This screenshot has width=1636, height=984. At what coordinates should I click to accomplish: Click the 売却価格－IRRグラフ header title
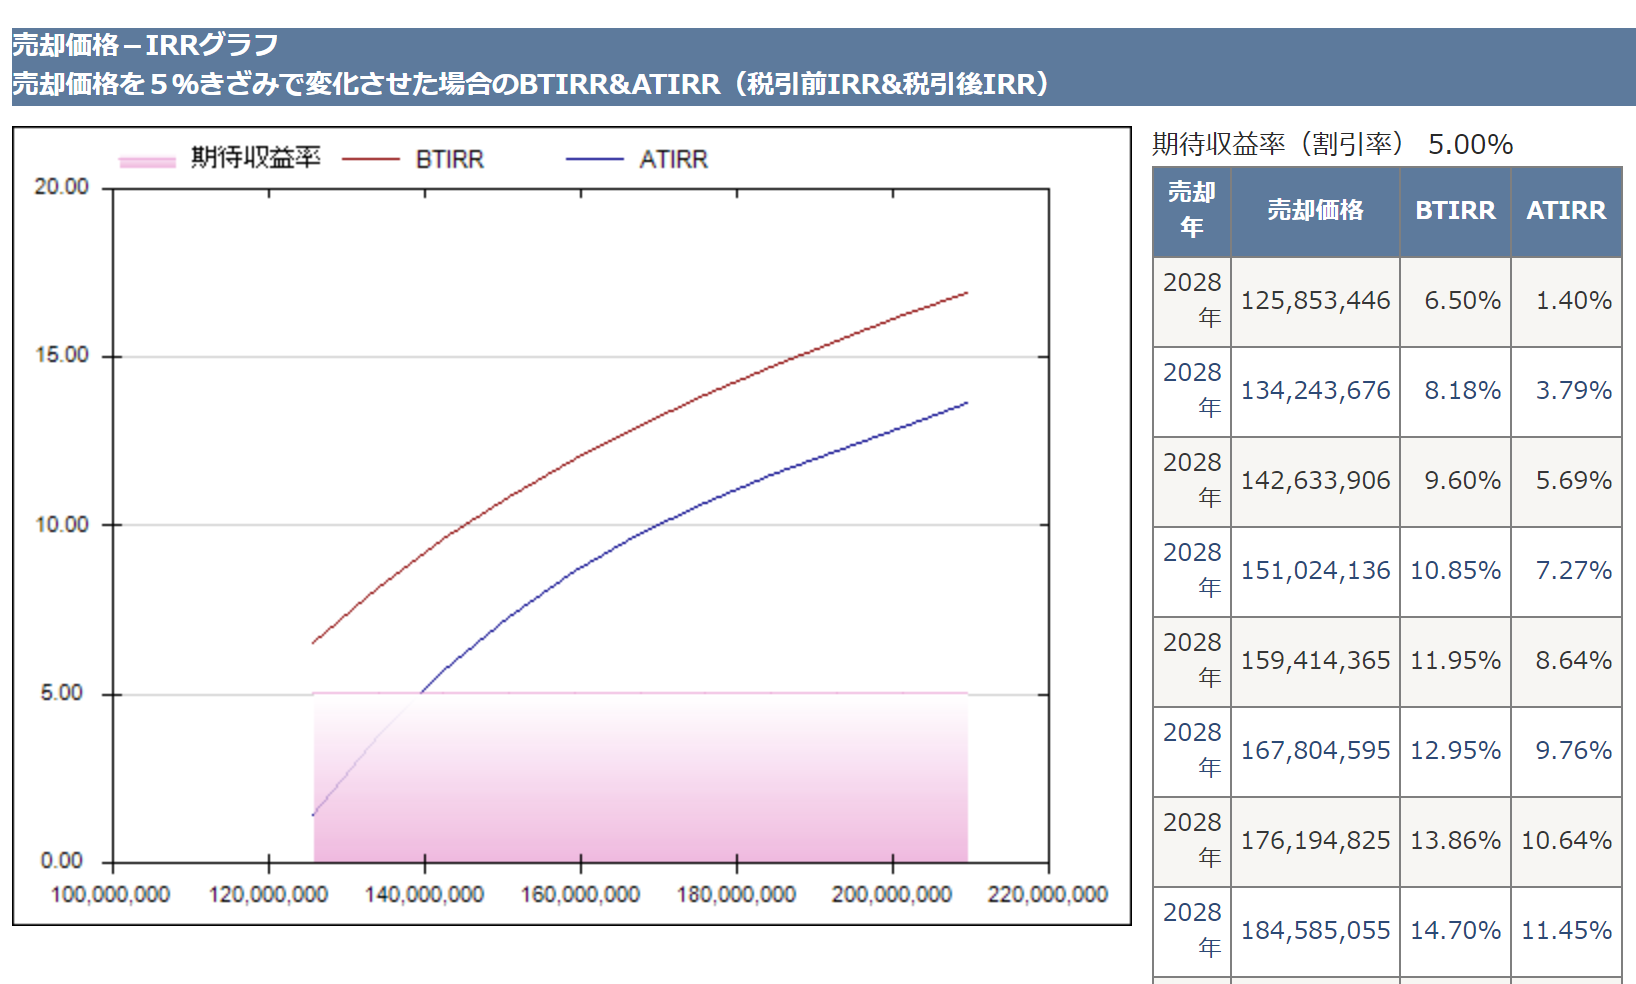click(x=145, y=45)
